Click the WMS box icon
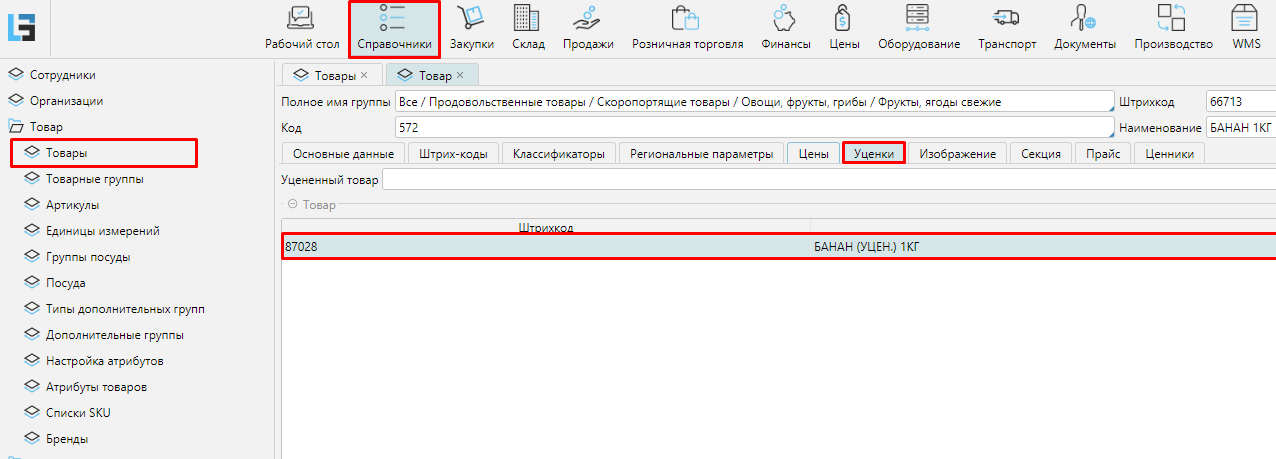This screenshot has width=1276, height=459. pos(1245,18)
